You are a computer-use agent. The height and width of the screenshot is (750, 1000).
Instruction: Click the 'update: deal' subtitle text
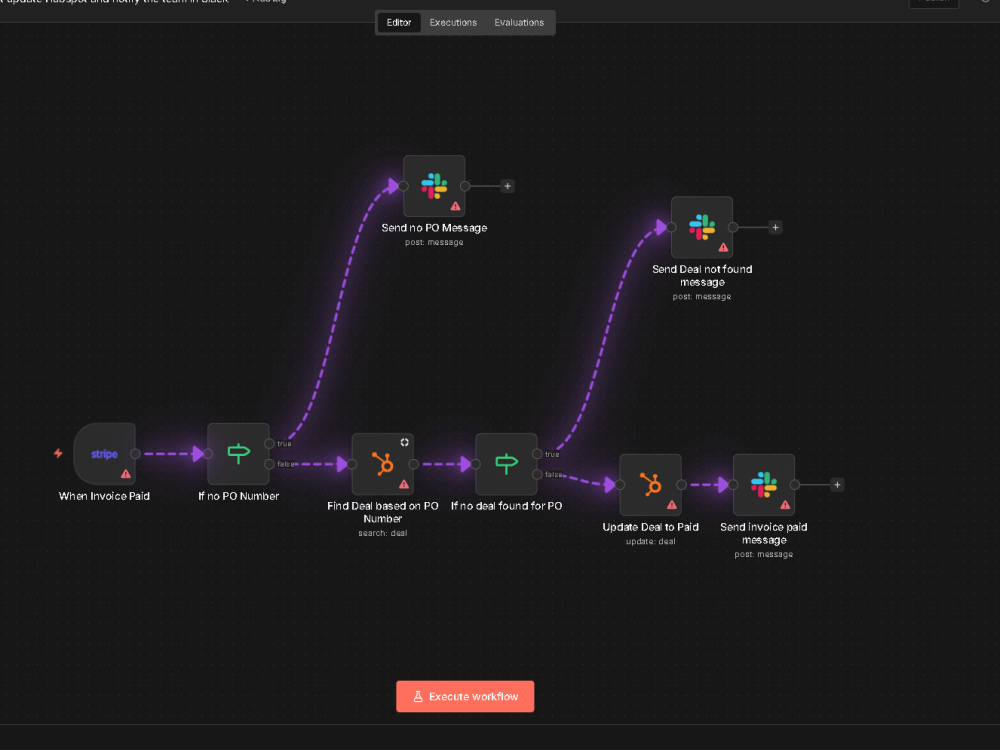(x=651, y=541)
